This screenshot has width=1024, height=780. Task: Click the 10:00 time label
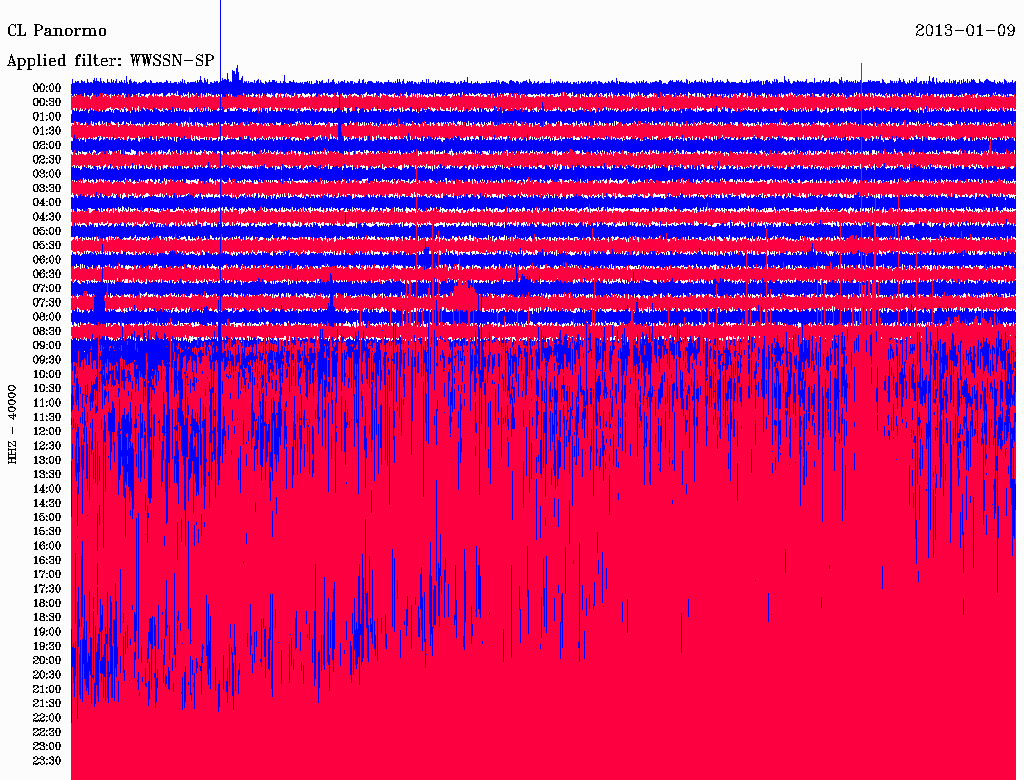47,374
